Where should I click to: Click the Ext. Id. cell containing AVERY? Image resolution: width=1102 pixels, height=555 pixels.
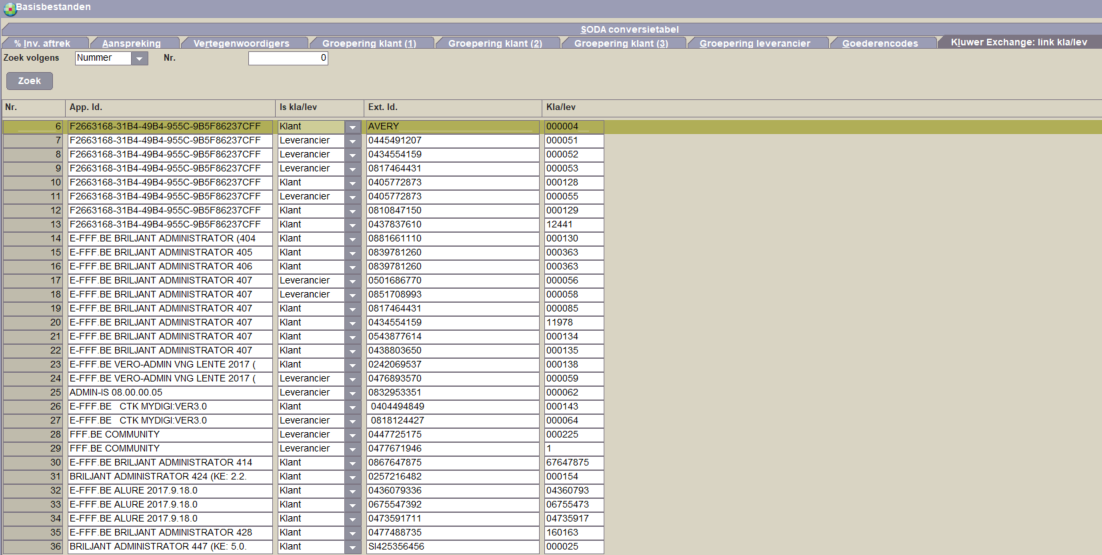coord(452,127)
